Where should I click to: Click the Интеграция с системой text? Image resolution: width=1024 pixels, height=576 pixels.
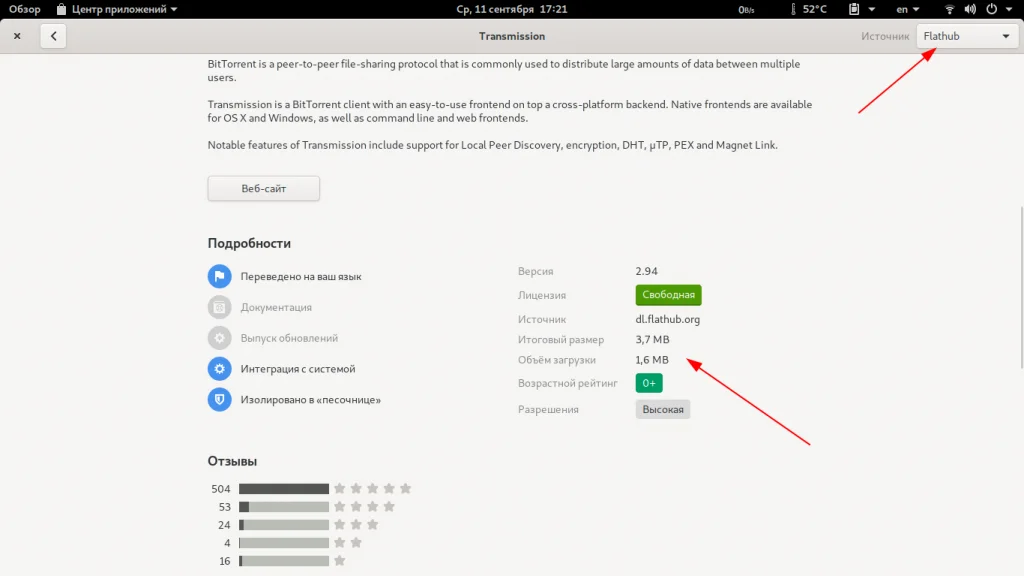(298, 369)
